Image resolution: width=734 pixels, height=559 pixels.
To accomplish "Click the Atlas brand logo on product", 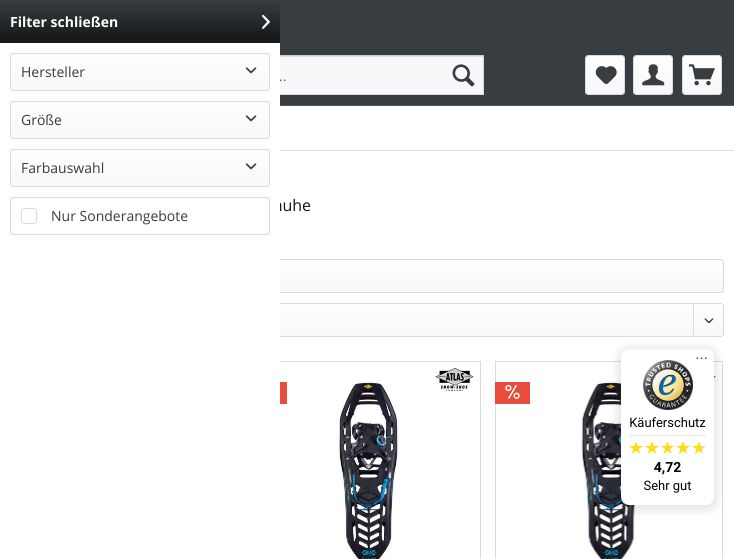I will 454,379.
